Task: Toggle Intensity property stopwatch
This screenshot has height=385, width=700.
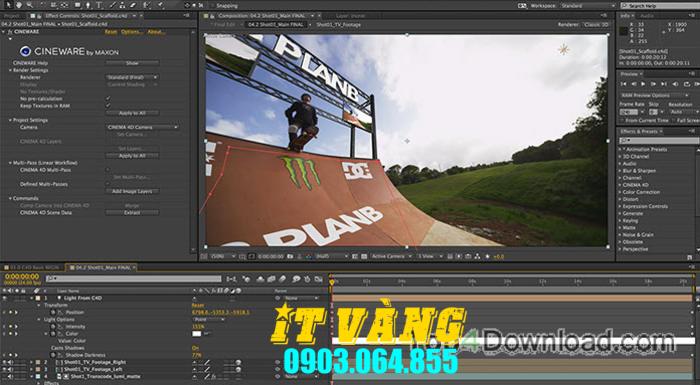Action: tap(53, 326)
